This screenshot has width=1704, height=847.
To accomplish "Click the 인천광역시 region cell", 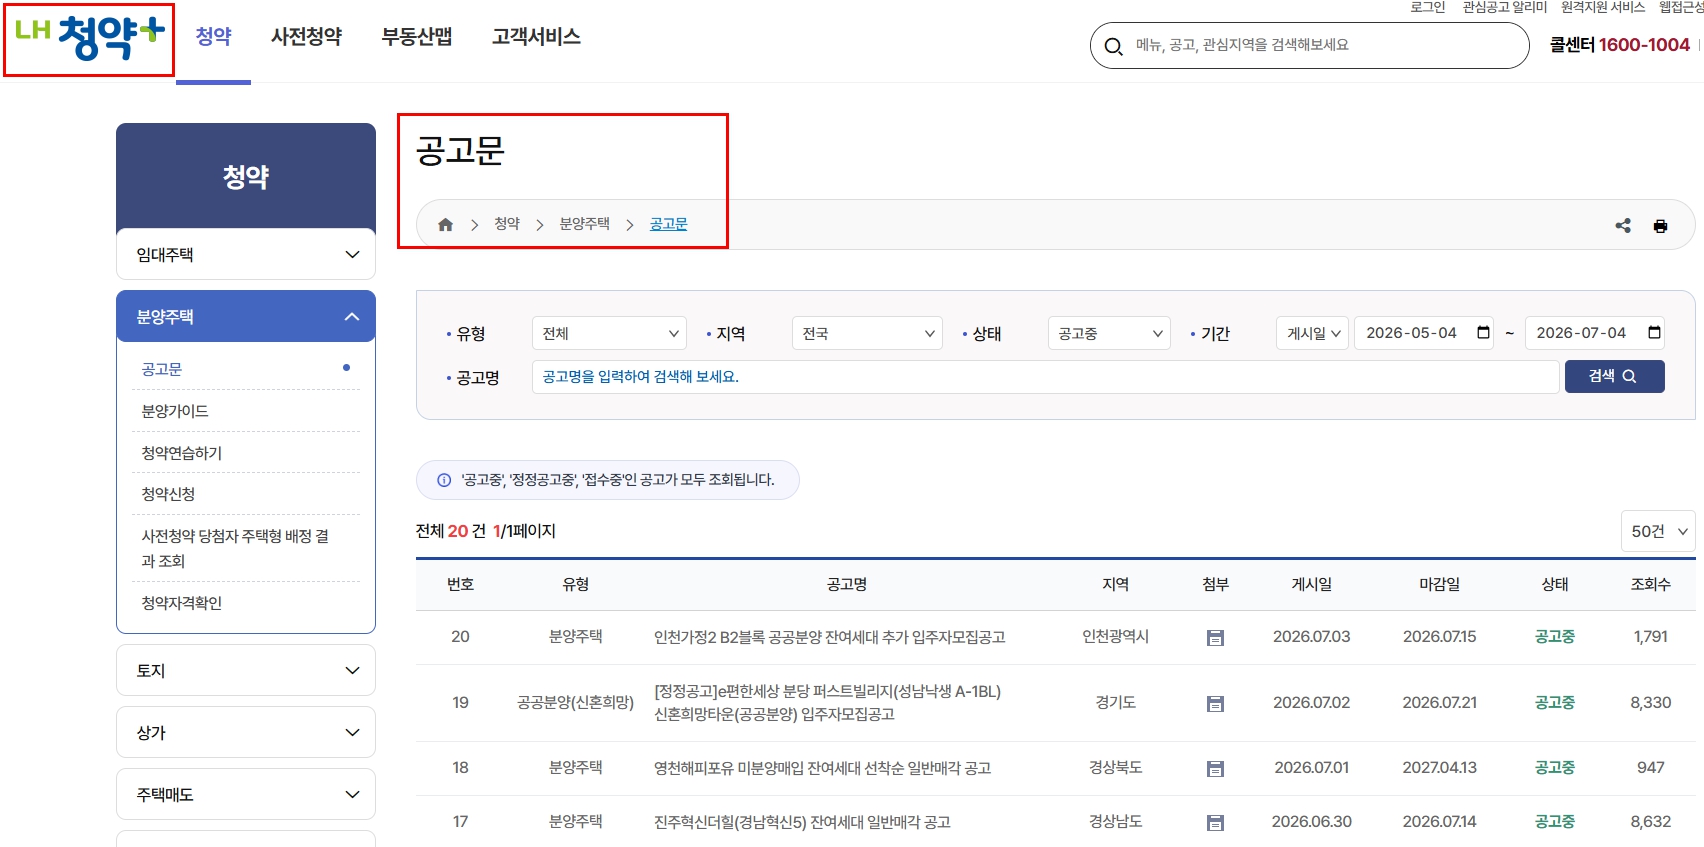I will pyautogui.click(x=1116, y=637).
